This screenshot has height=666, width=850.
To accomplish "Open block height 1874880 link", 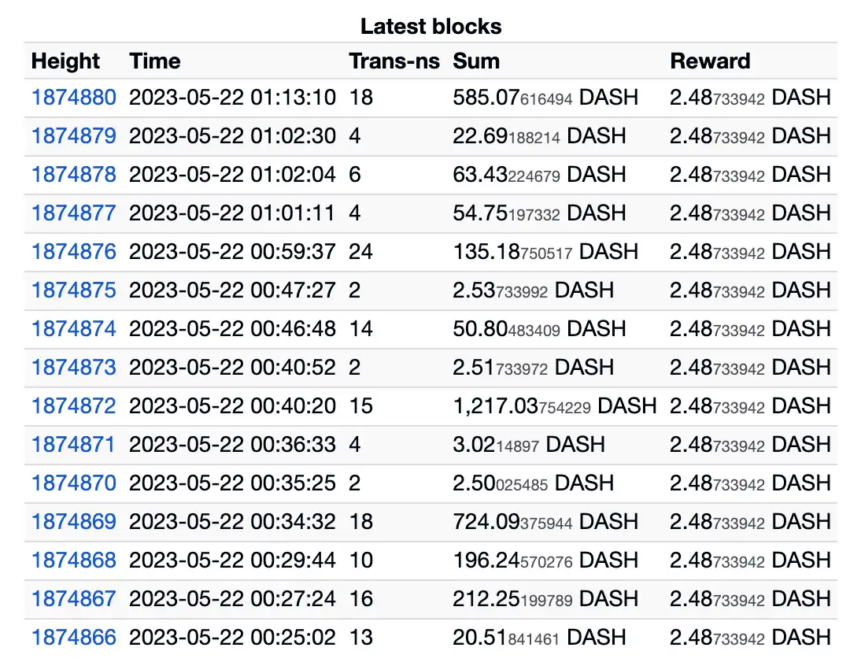I will pos(74,98).
